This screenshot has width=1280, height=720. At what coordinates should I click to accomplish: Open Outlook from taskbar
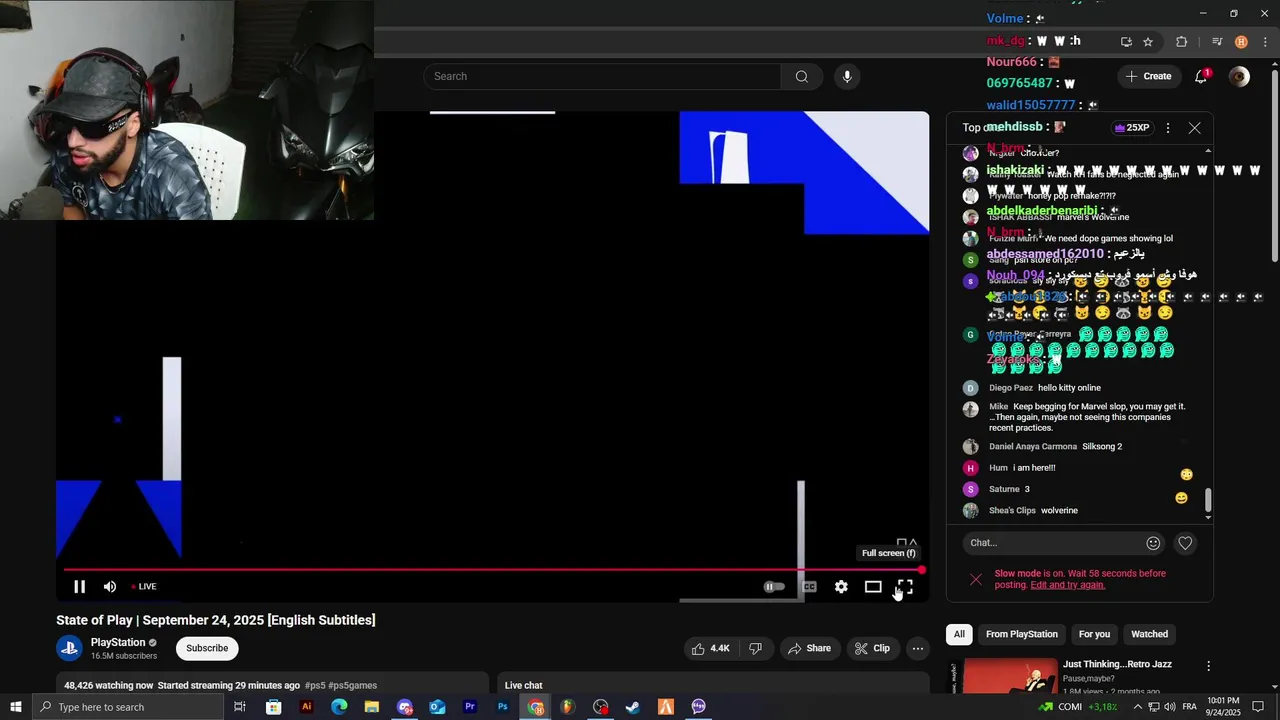coord(437,707)
